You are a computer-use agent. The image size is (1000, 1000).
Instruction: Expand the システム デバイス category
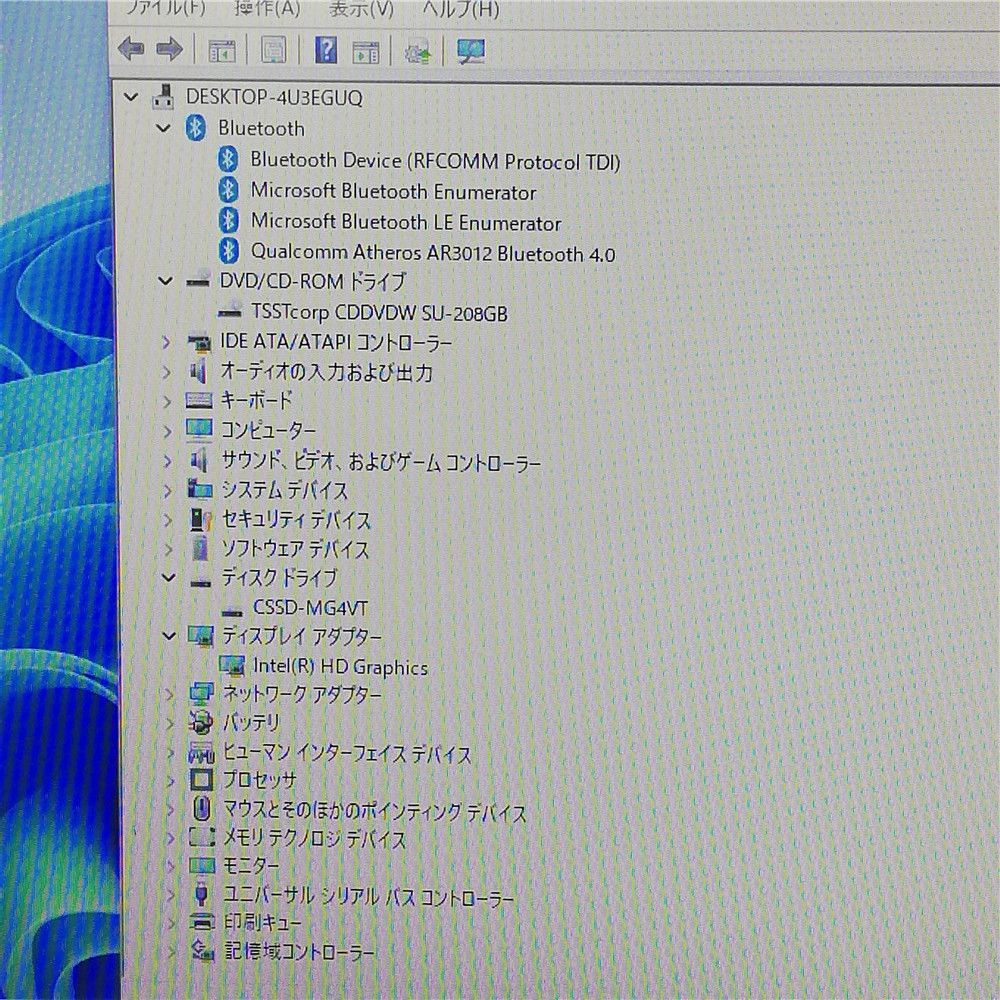(x=168, y=490)
